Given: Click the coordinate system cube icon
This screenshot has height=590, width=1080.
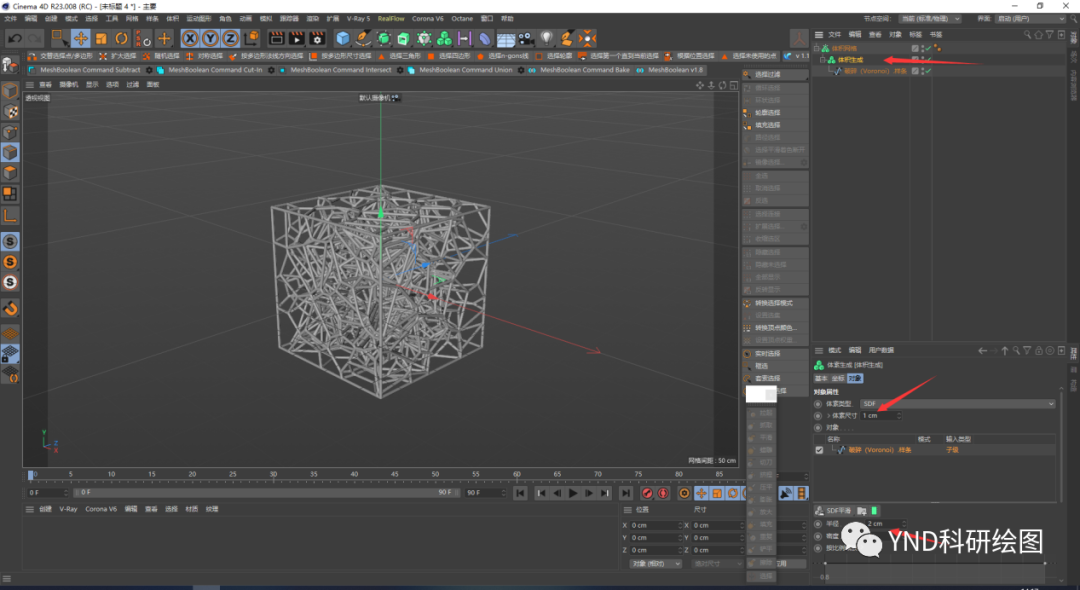Looking at the screenshot, I should coord(251,38).
